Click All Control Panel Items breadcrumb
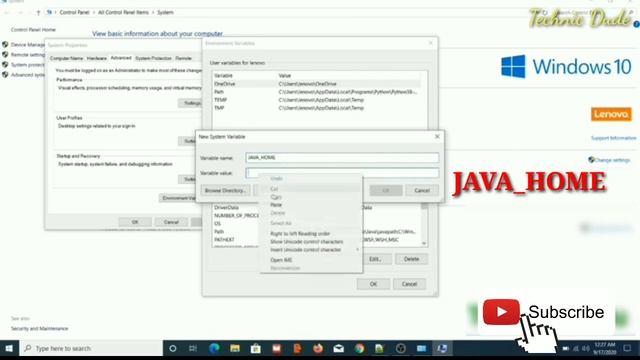Screen dimensions: 640x360 coord(123,13)
